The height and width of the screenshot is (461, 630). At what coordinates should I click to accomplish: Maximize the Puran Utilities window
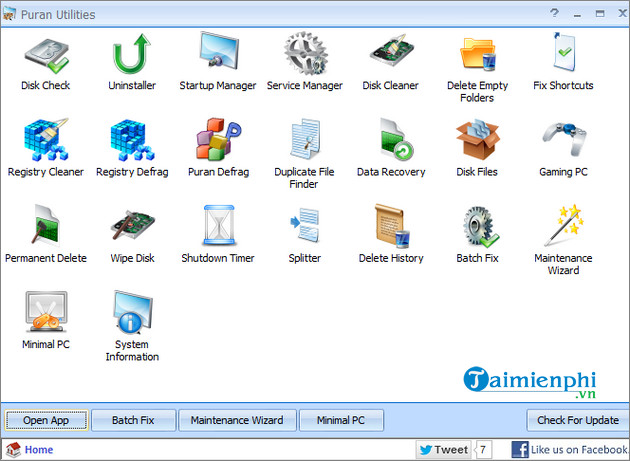coord(600,14)
